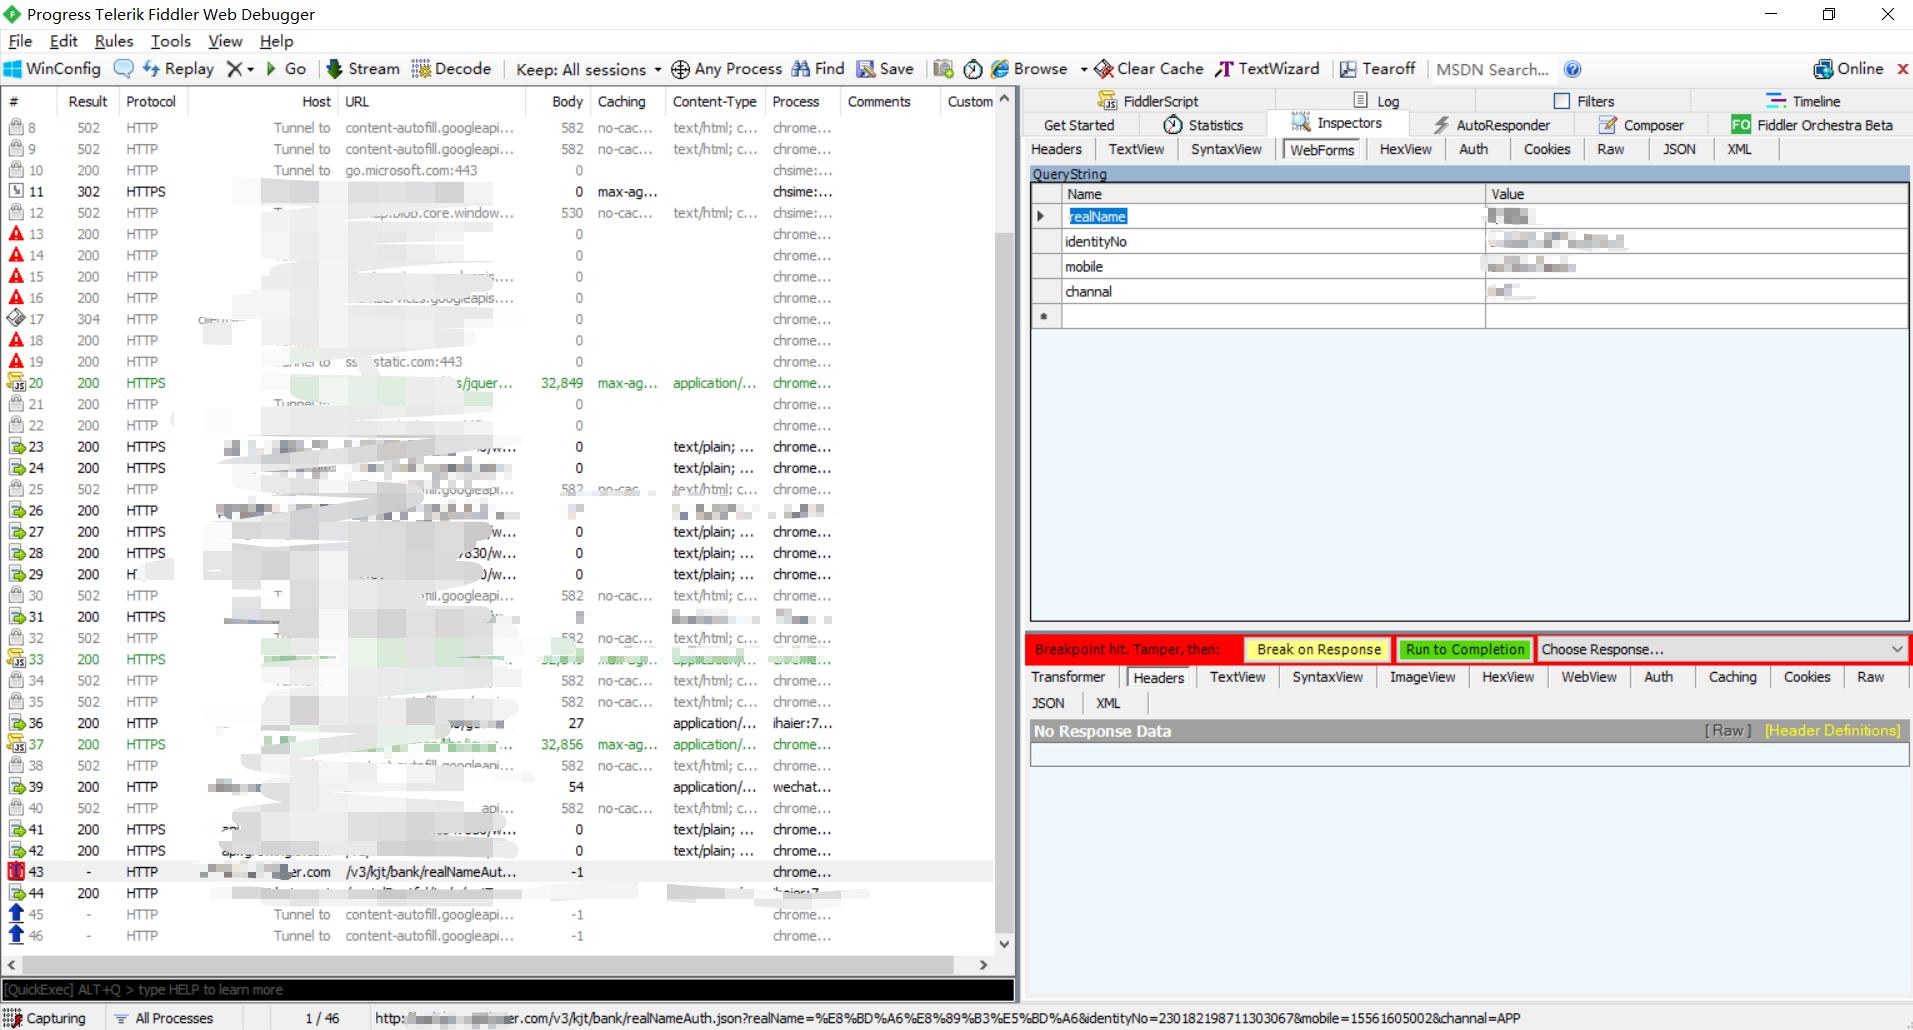Open WinConfig from the toolbar
This screenshot has height=1030, width=1913.
53,69
